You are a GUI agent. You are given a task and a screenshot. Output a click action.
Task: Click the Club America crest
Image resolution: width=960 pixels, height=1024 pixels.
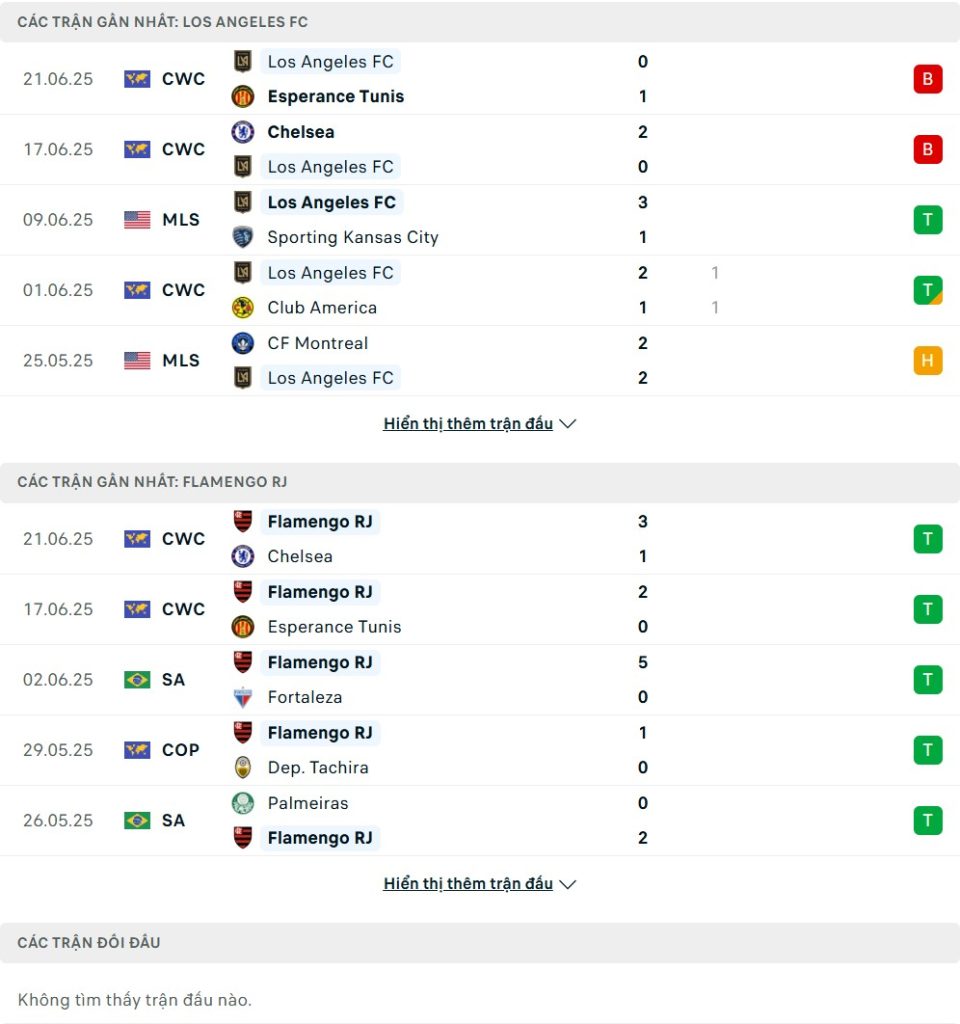(243, 308)
